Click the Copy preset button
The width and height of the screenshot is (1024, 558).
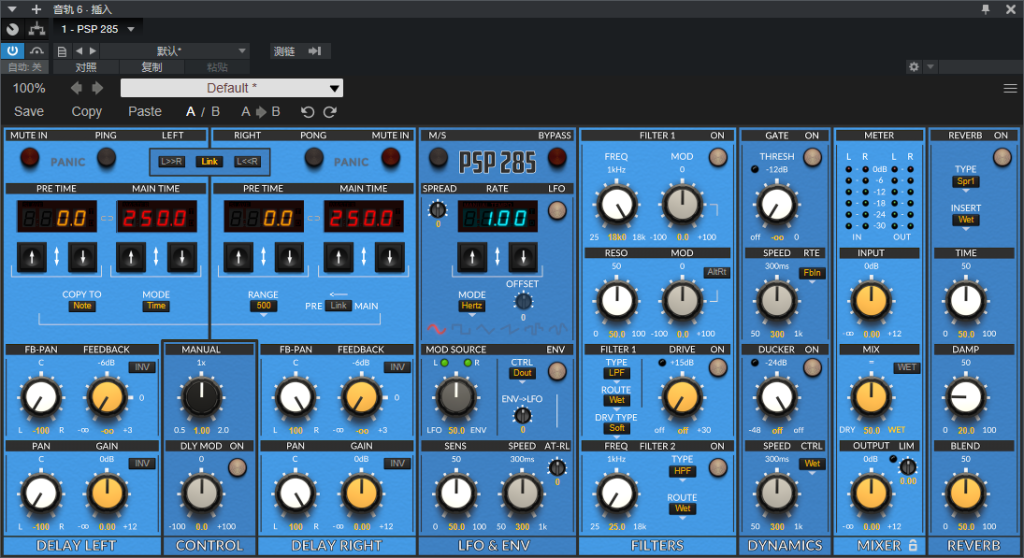pyautogui.click(x=87, y=112)
